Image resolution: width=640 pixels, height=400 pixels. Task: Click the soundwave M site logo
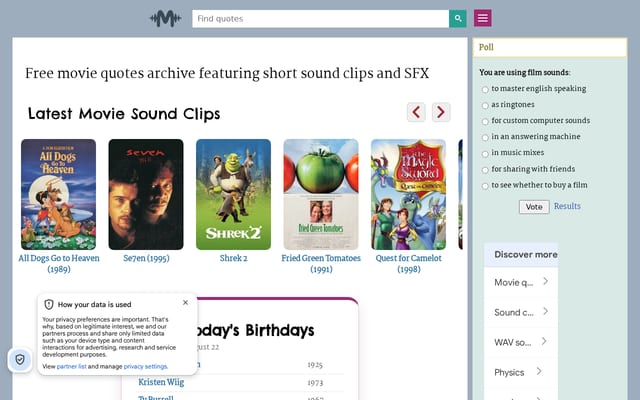(165, 19)
